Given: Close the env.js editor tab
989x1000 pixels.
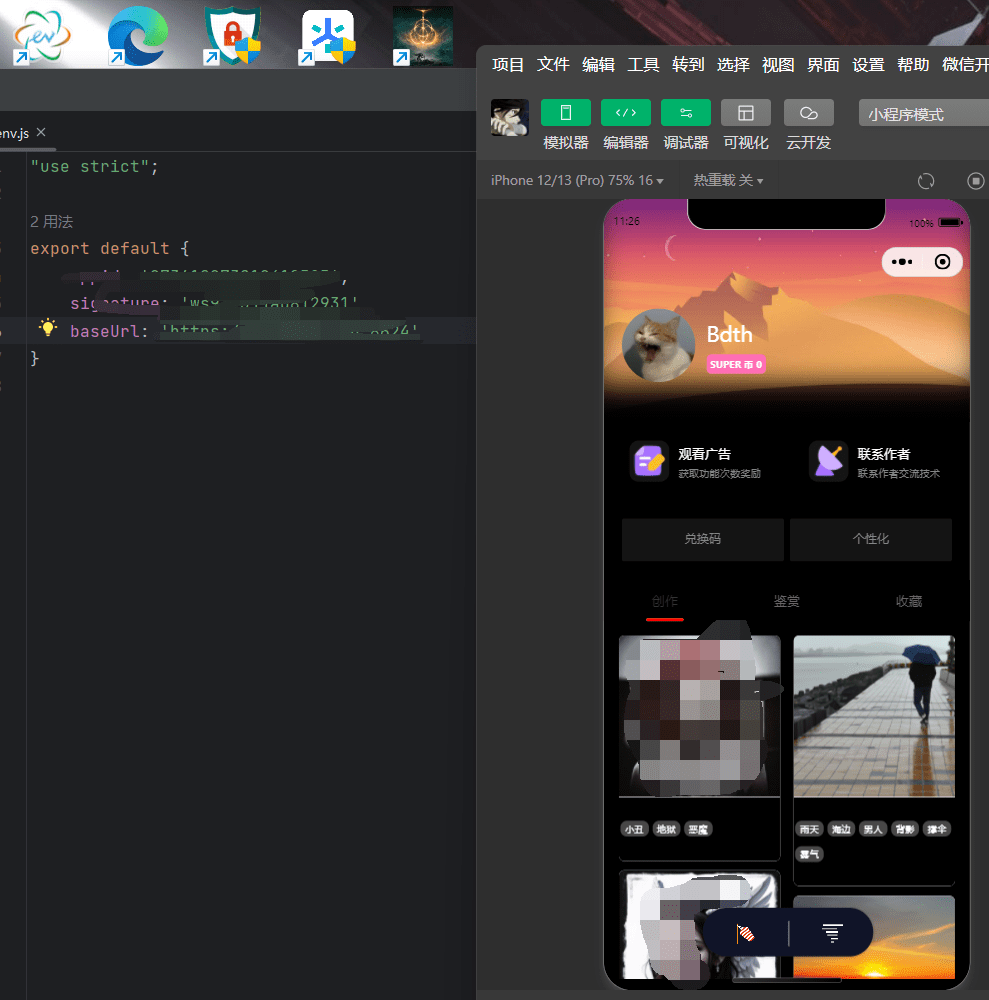Looking at the screenshot, I should 41,132.
